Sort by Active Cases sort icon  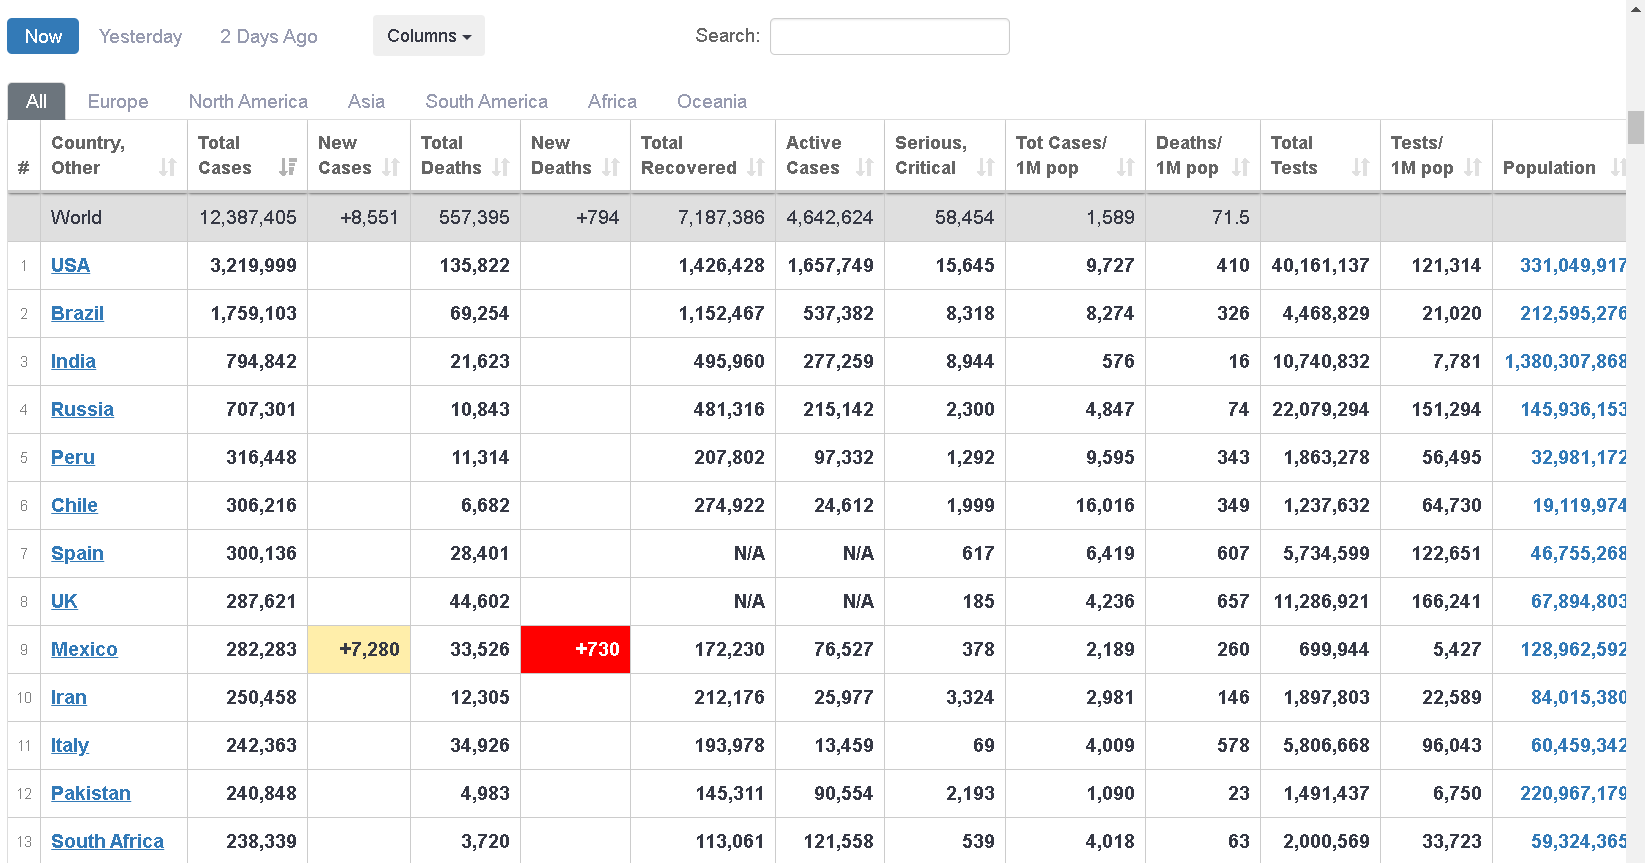[x=865, y=167]
